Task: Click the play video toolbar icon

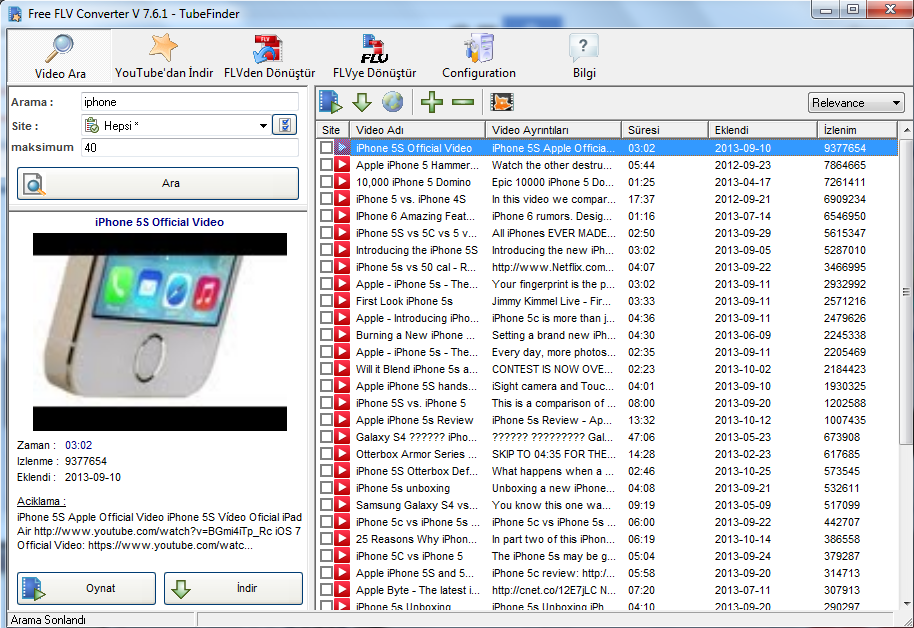Action: 331,102
